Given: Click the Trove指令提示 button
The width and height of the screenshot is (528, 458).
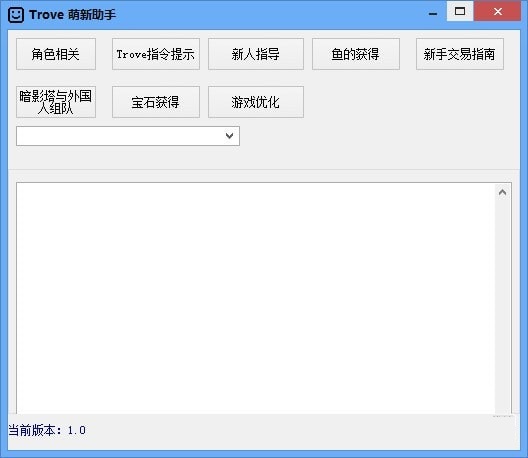Looking at the screenshot, I should point(156,54).
